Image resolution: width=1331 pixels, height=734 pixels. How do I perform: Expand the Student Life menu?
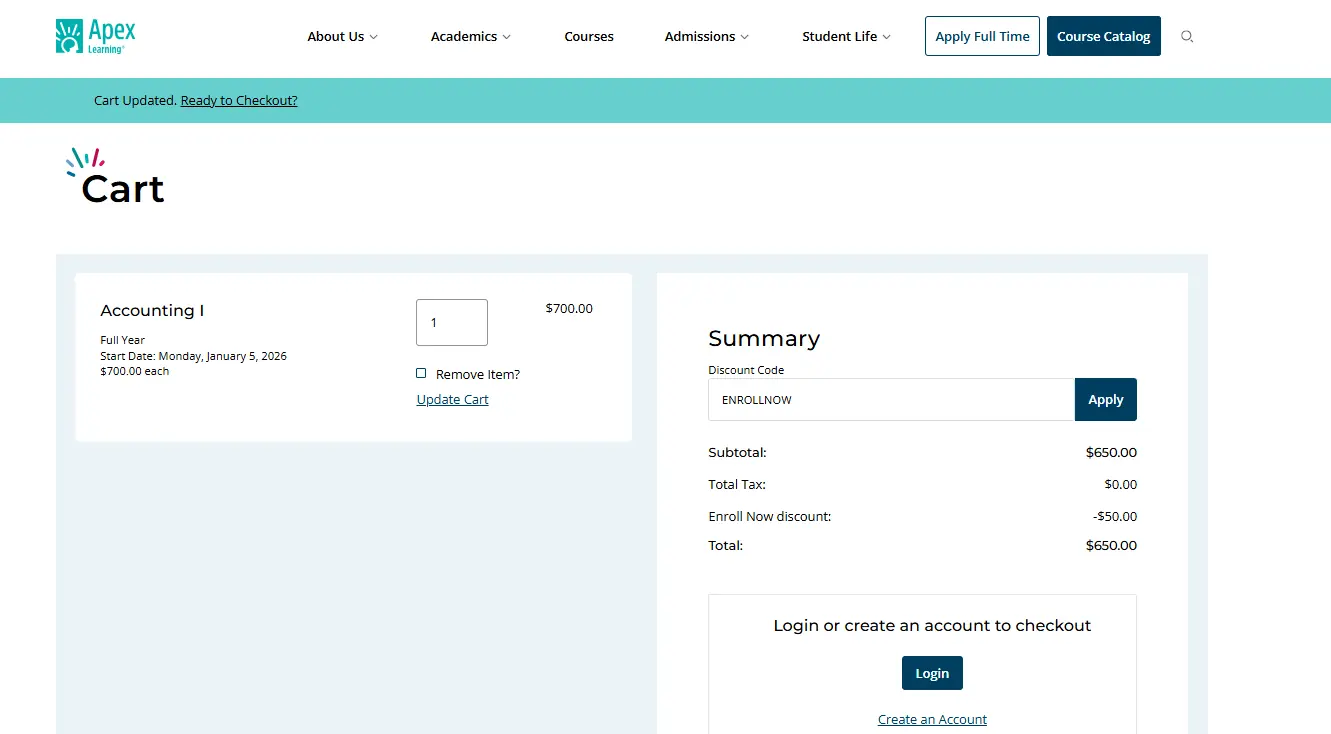pos(845,37)
